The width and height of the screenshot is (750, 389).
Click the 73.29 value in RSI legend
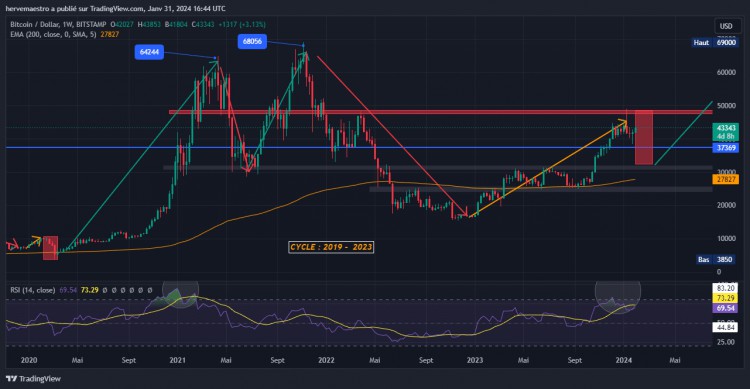click(x=89, y=290)
